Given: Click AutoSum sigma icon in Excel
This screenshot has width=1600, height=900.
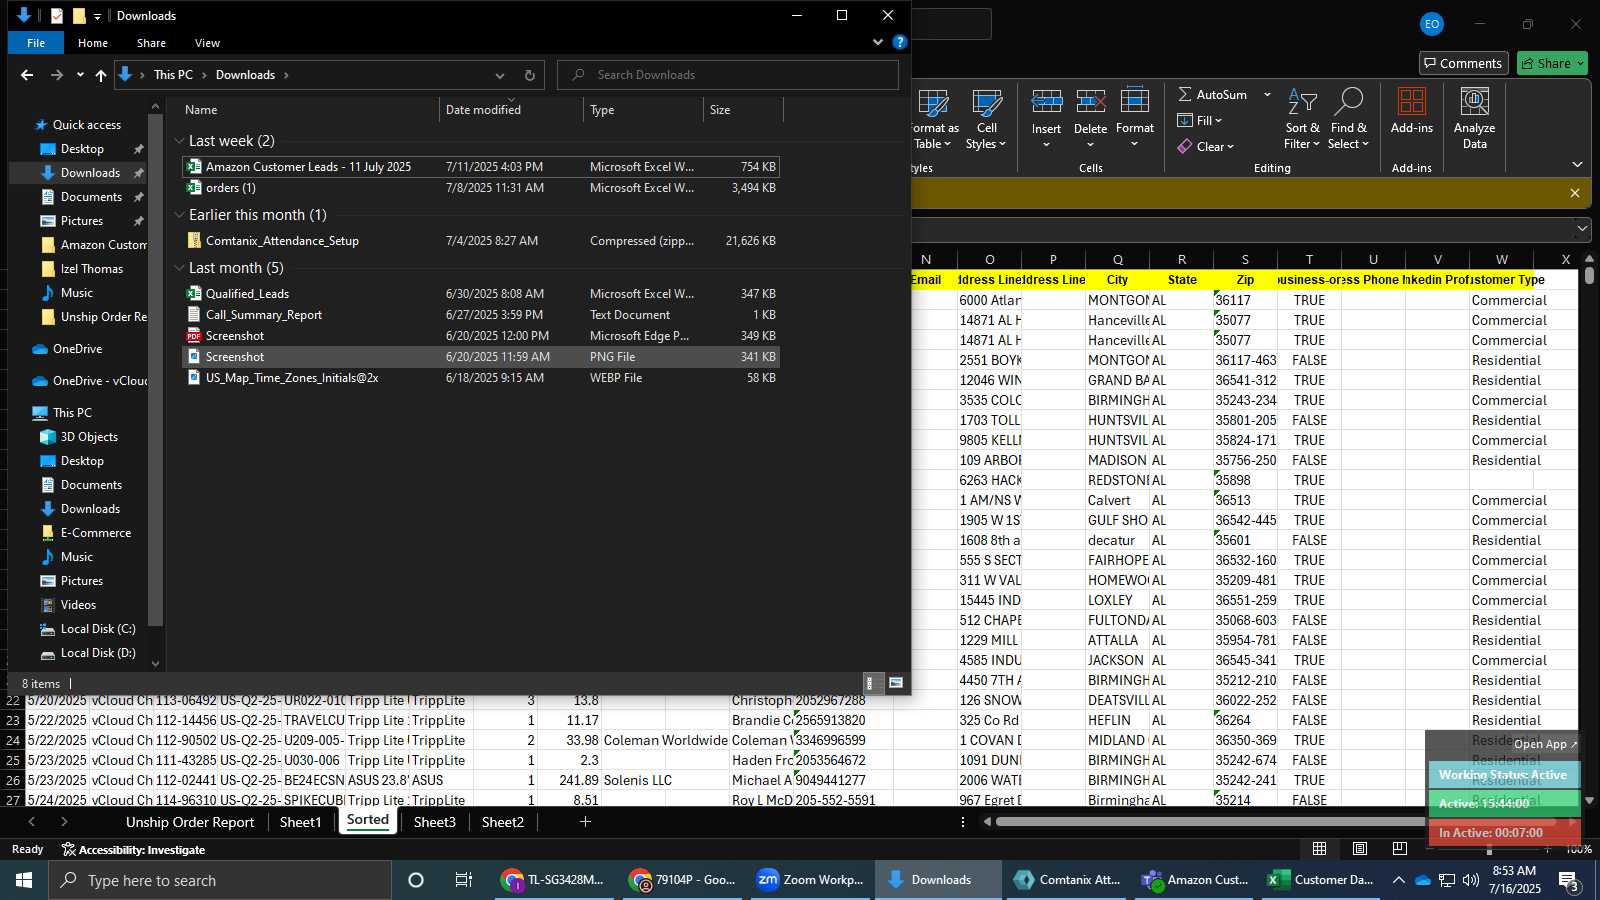Looking at the screenshot, I should click(1185, 94).
